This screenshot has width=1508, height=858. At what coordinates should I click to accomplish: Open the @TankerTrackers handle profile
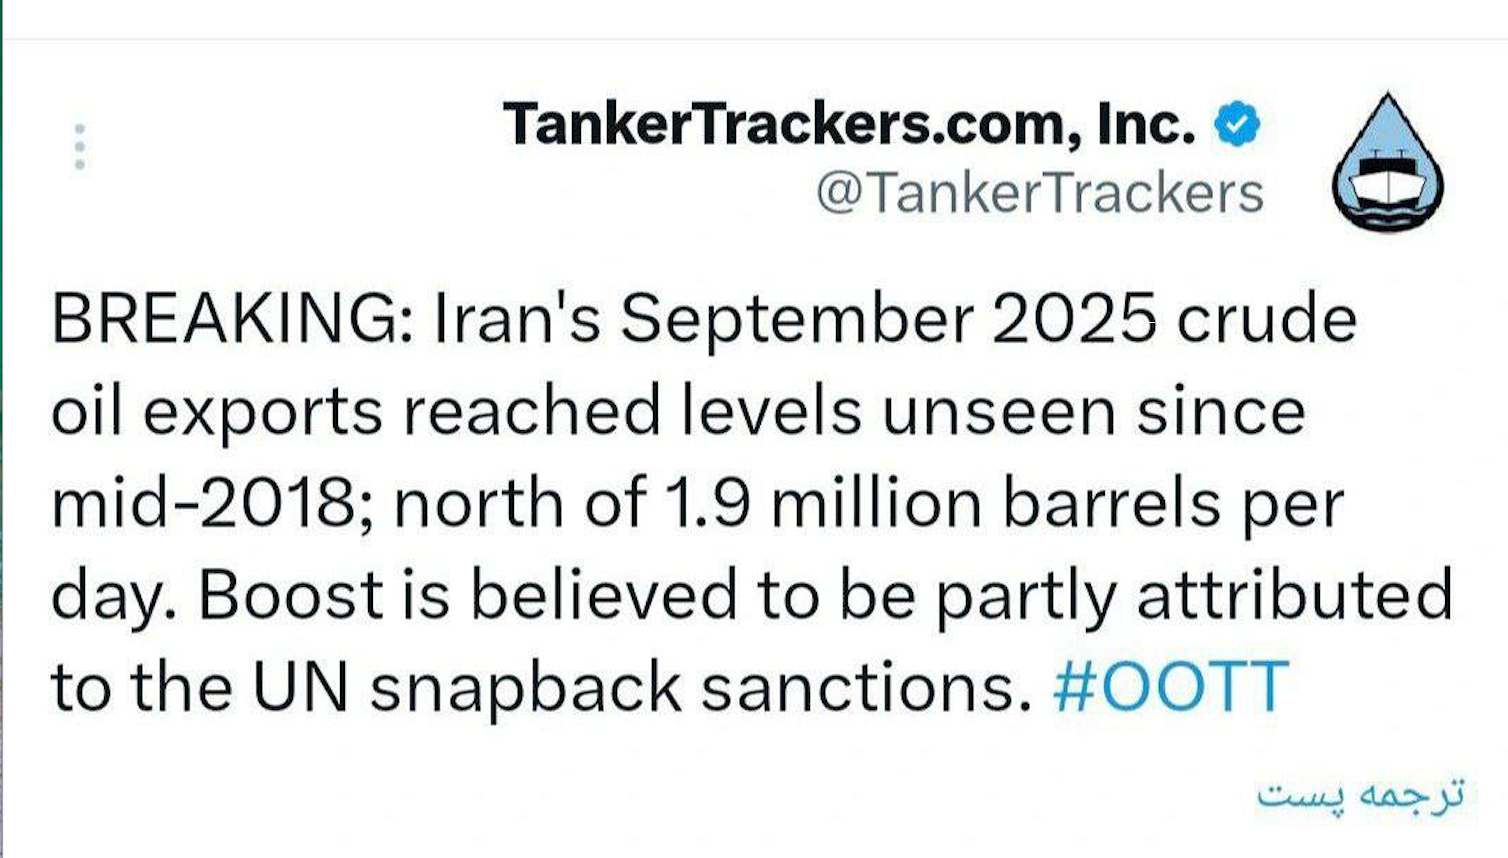(1039, 193)
